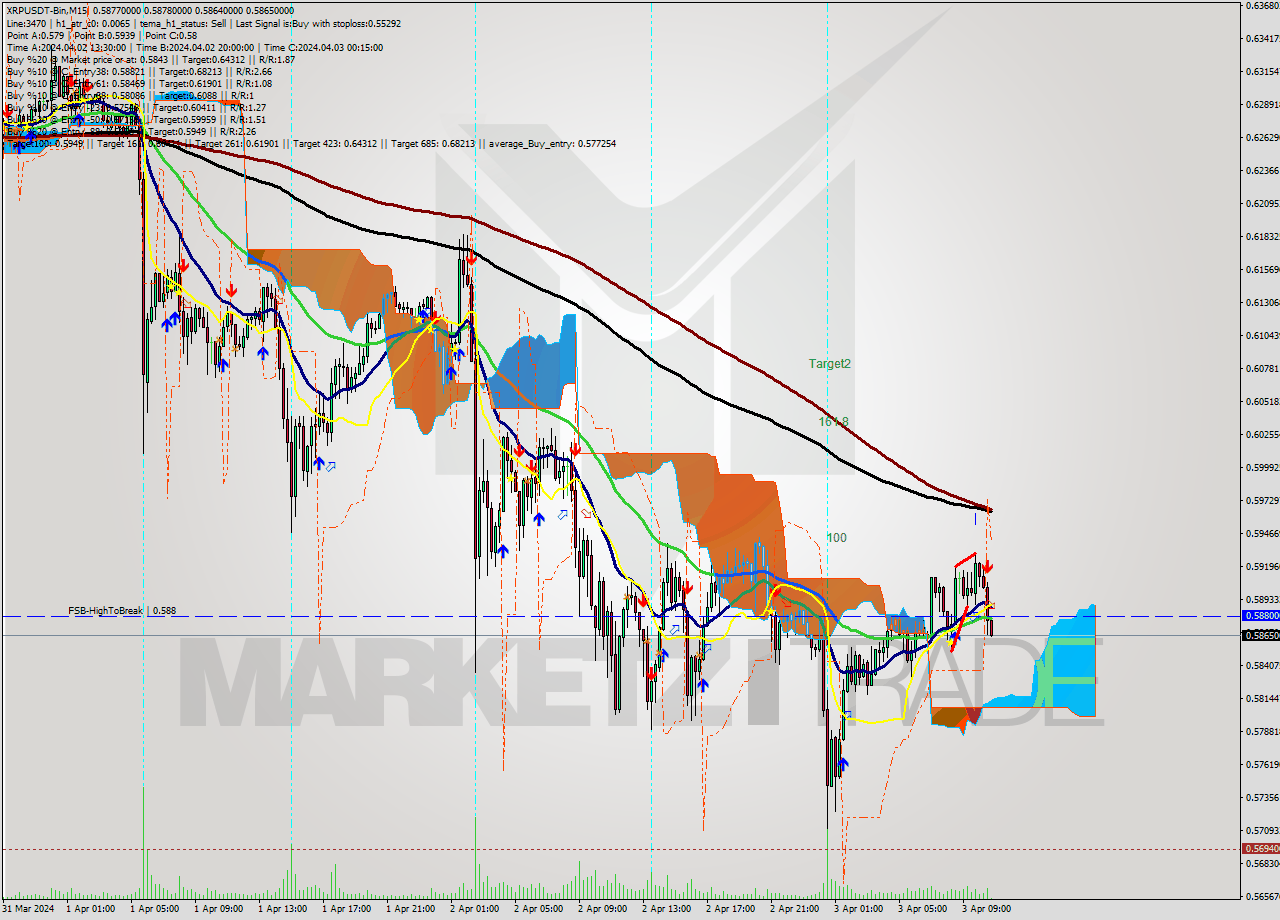Select the '1 Apr 13:00' time label
The image size is (1280, 920).
[282, 909]
